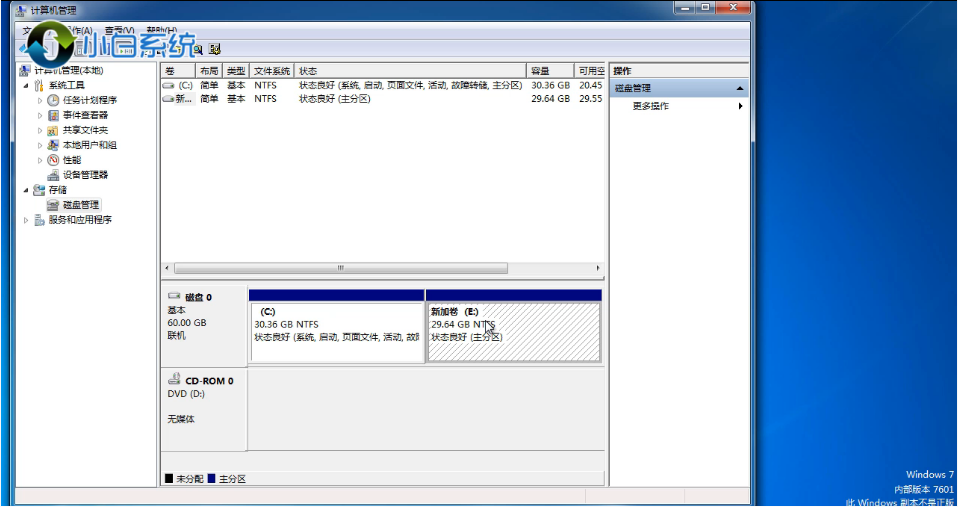This screenshot has height=507, width=958.
Task: Click the 磁盘 0 disk icon
Action: click(x=175, y=297)
